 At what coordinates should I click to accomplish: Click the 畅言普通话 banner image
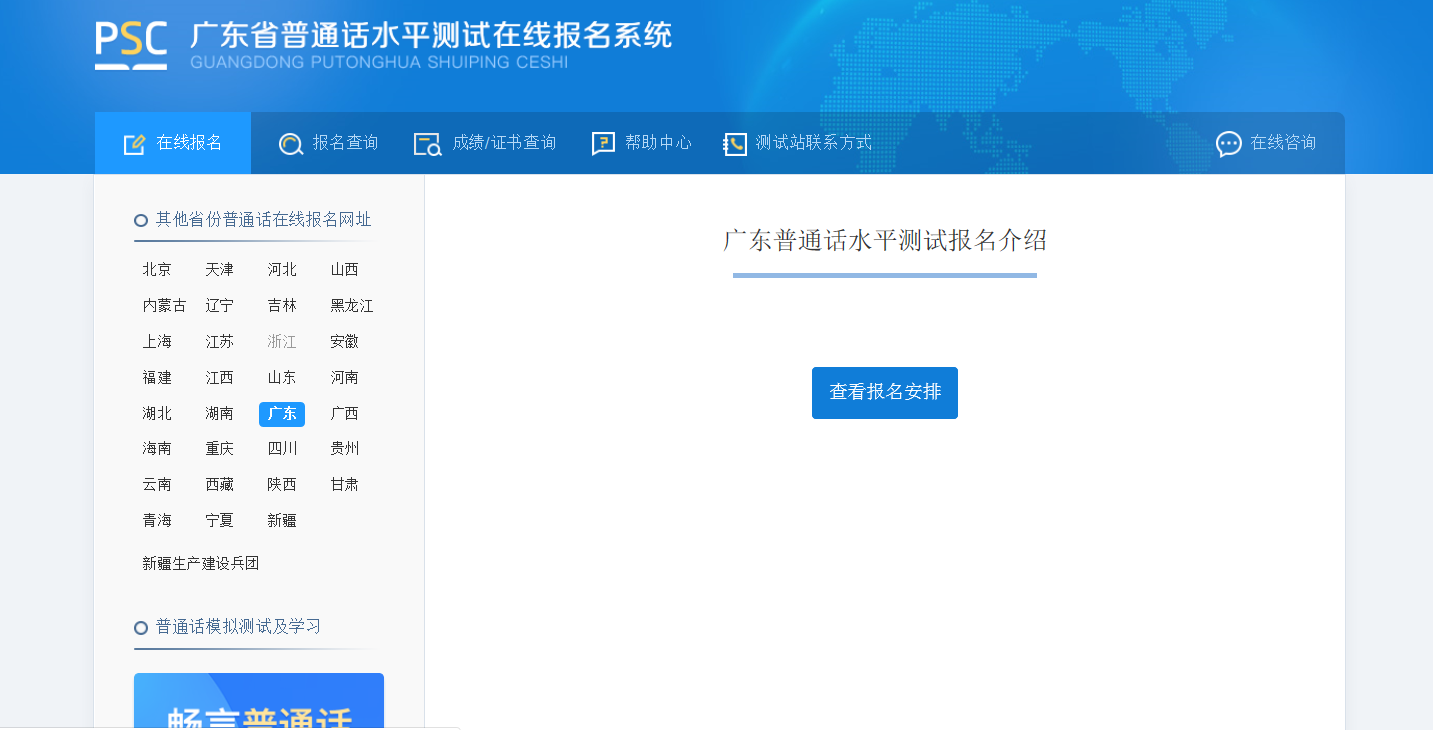(x=259, y=703)
